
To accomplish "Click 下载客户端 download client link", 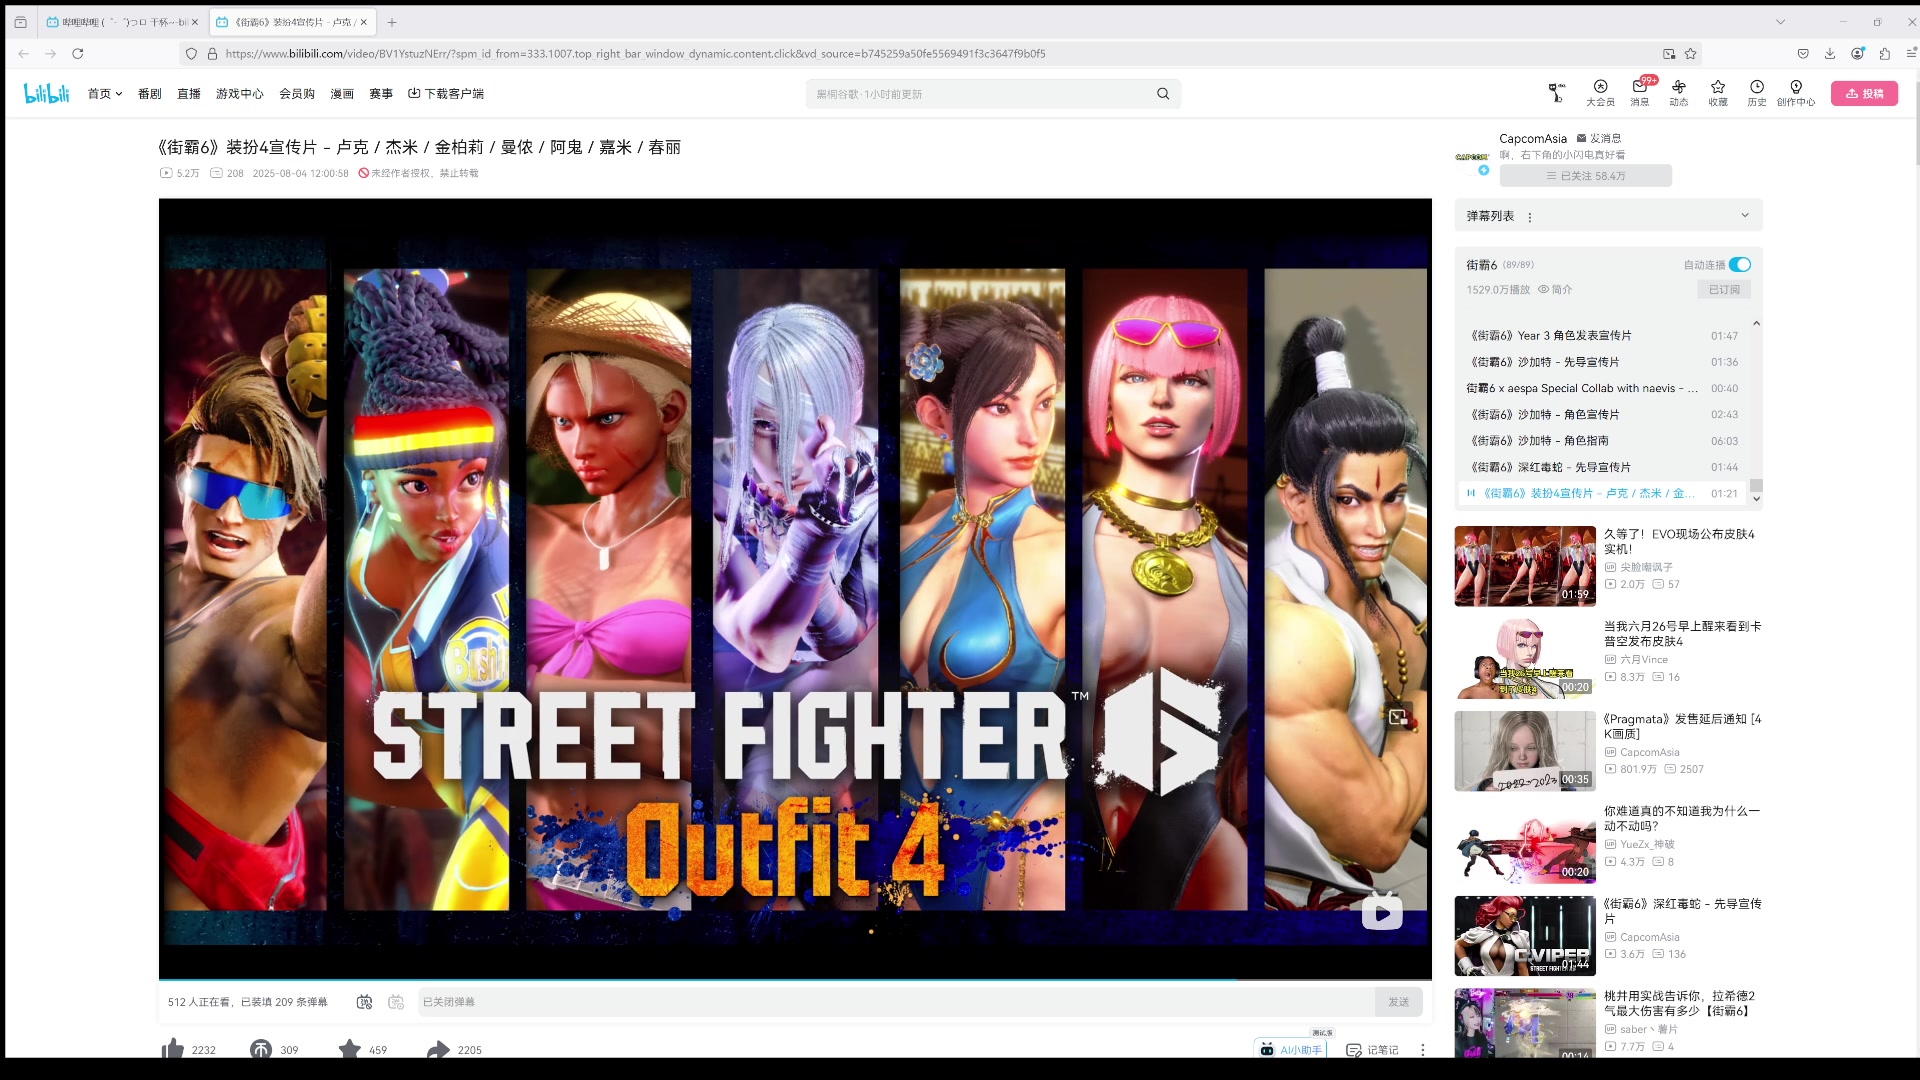I will click(x=445, y=93).
